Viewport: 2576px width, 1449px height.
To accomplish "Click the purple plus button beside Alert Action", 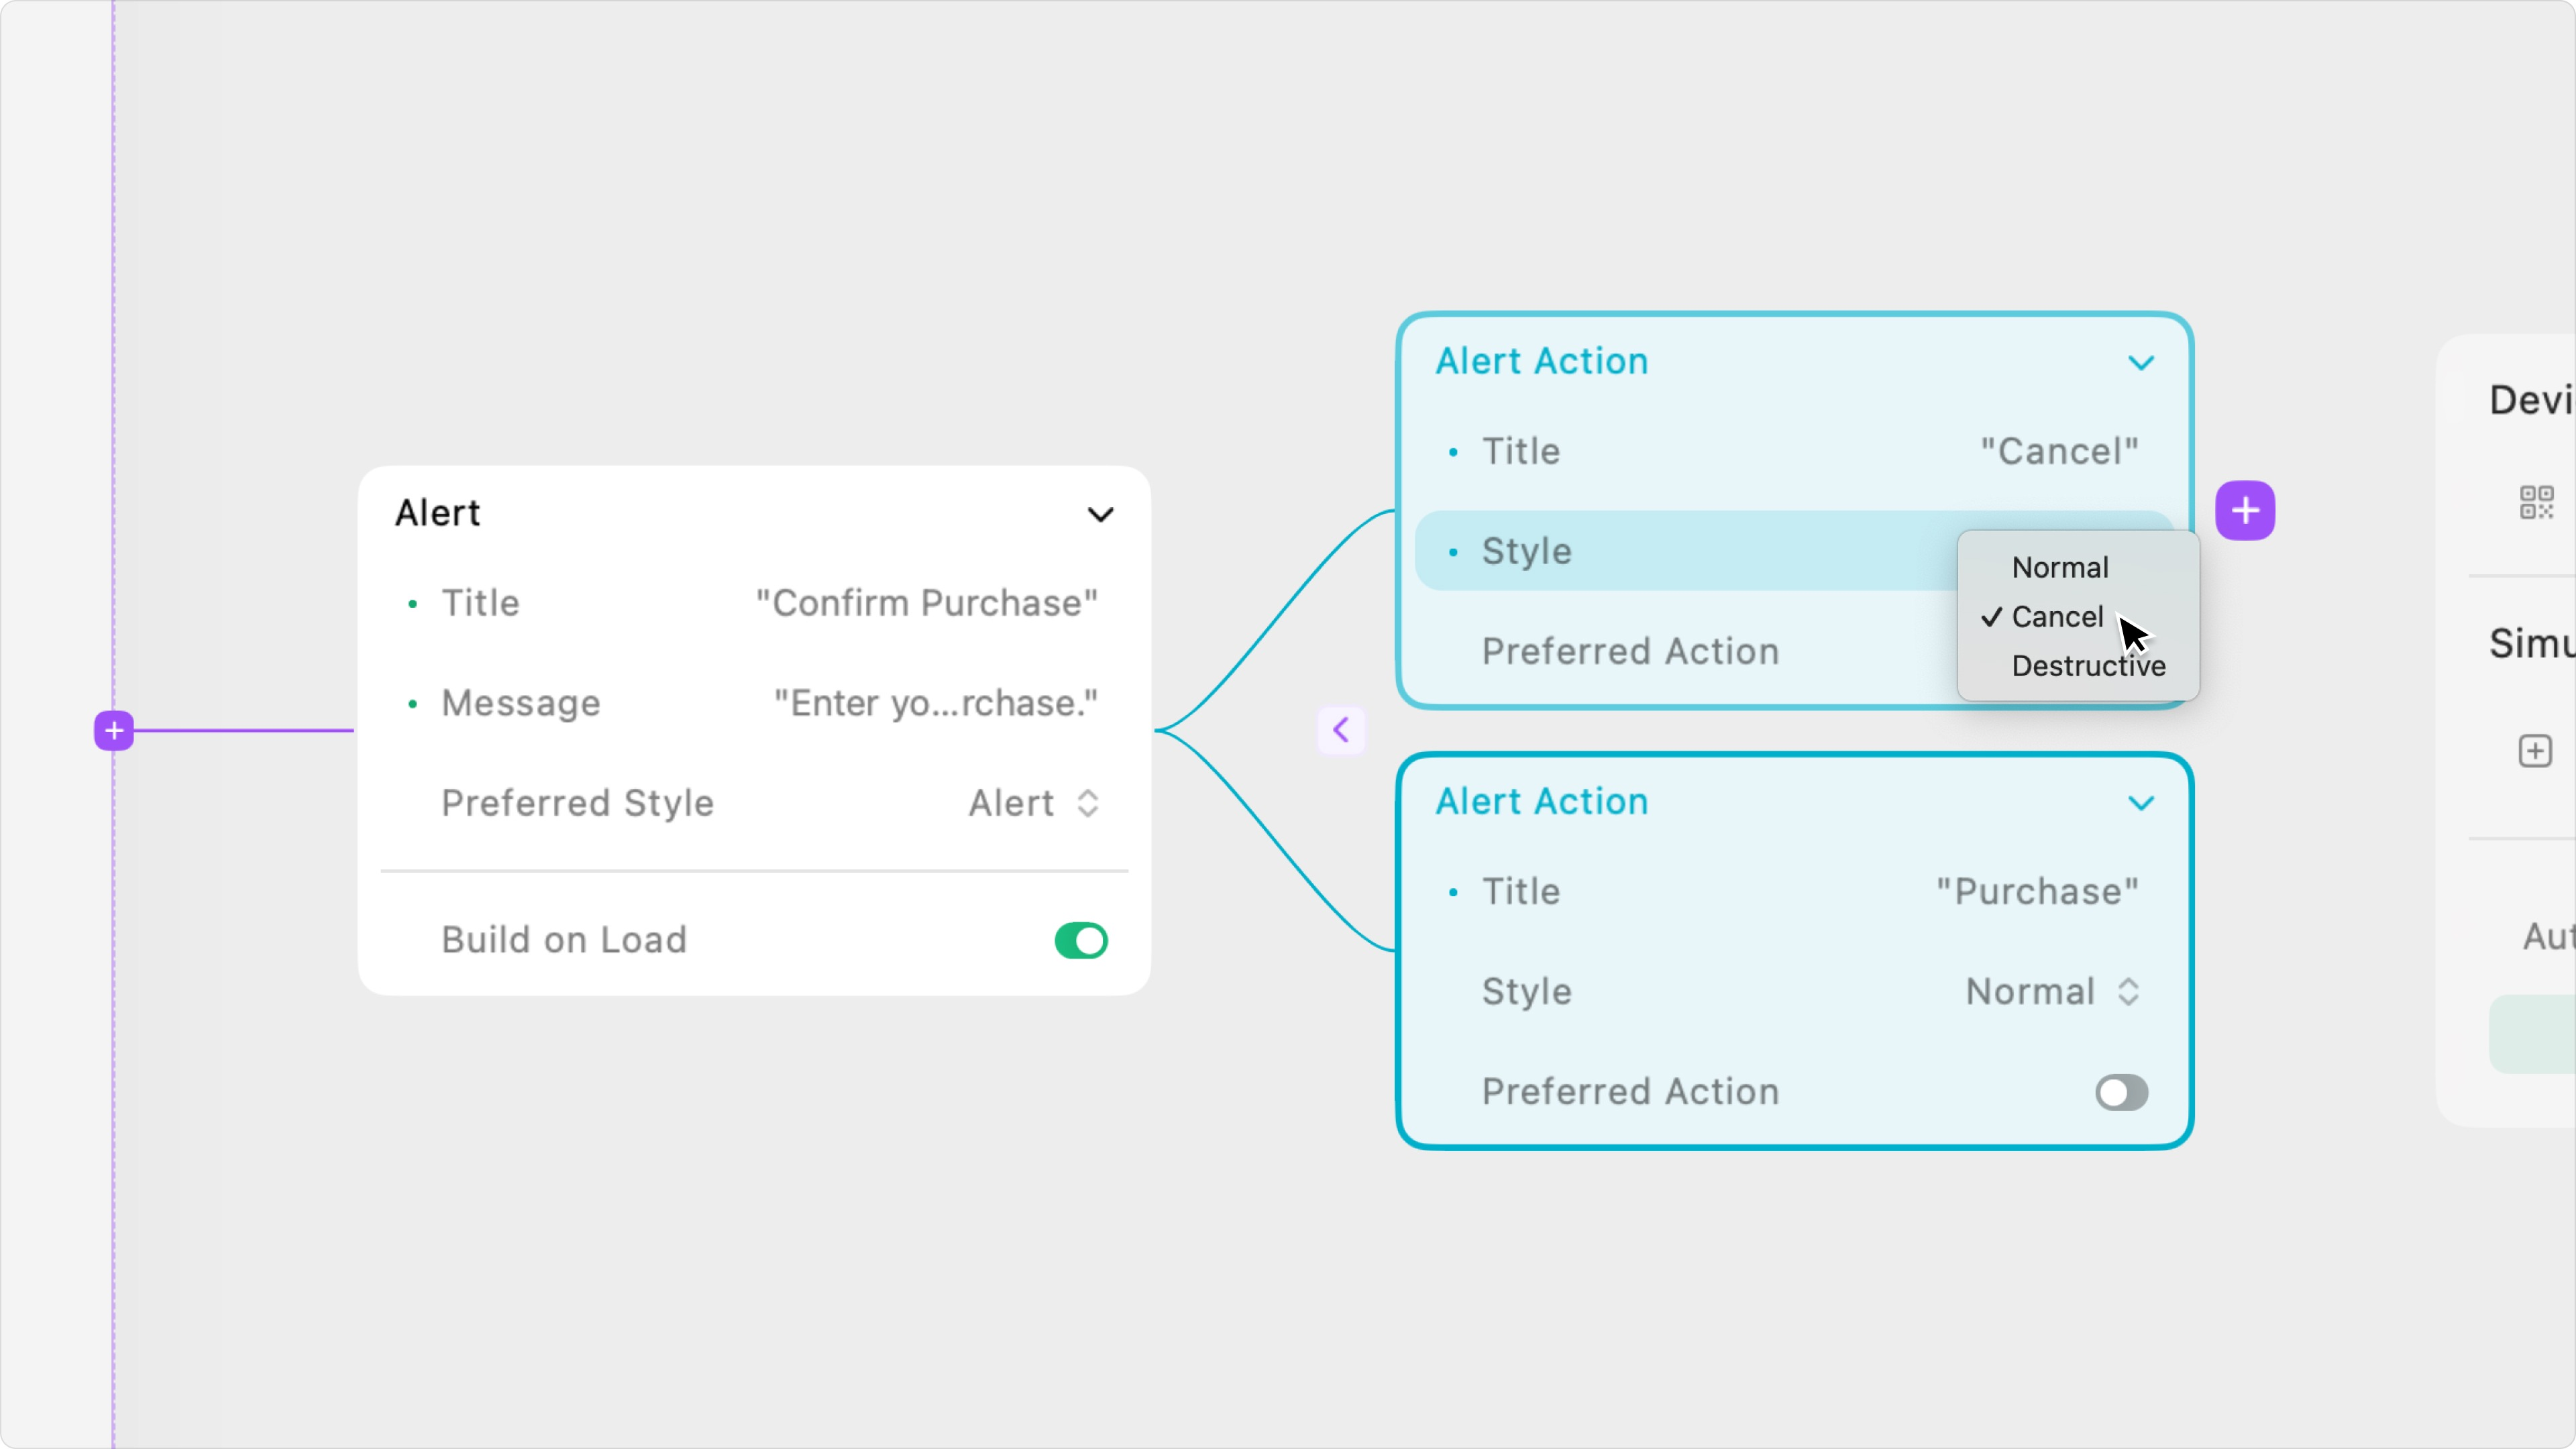I will [2244, 511].
